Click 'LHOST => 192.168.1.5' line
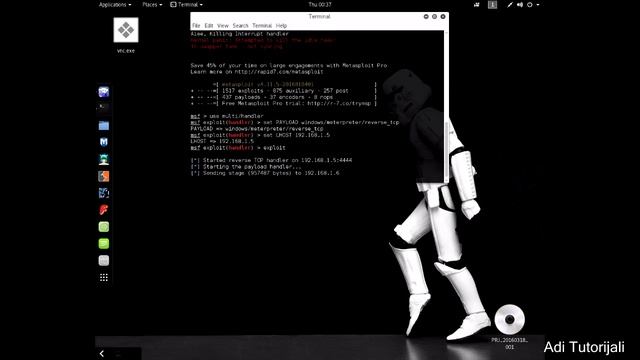The width and height of the screenshot is (640, 360). click(222, 141)
